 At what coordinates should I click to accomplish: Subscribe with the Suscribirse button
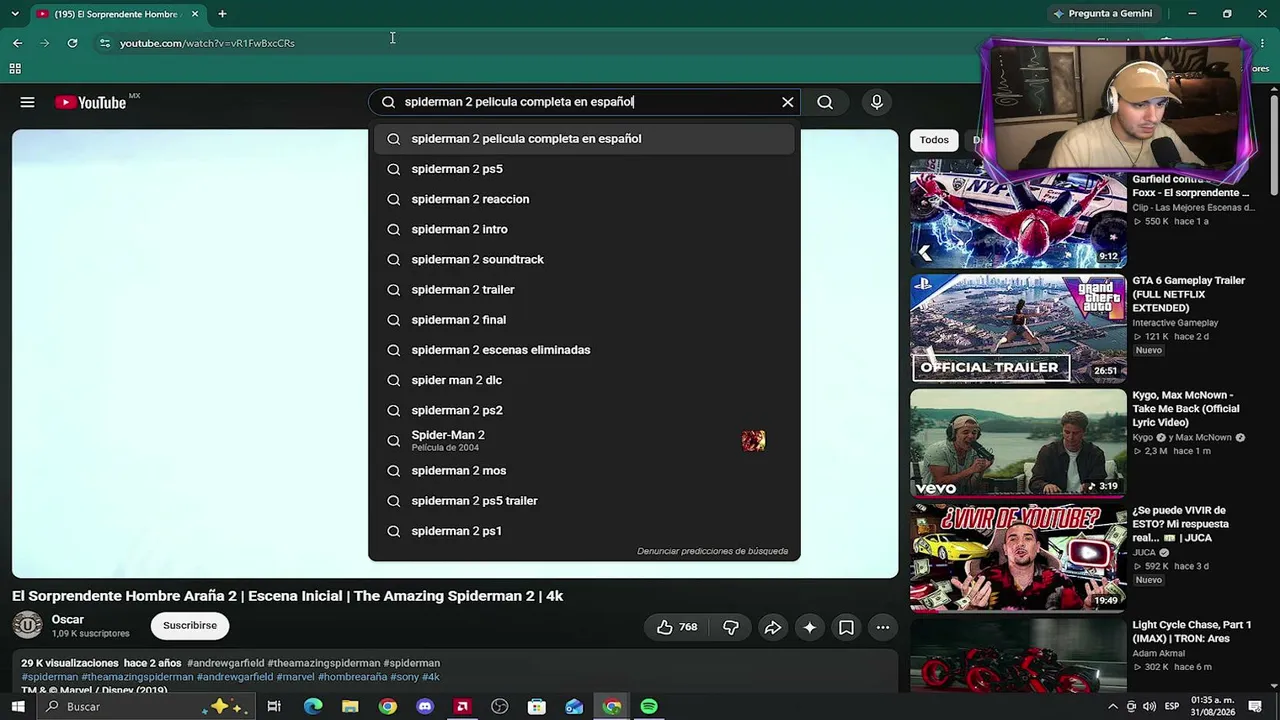tap(190, 626)
